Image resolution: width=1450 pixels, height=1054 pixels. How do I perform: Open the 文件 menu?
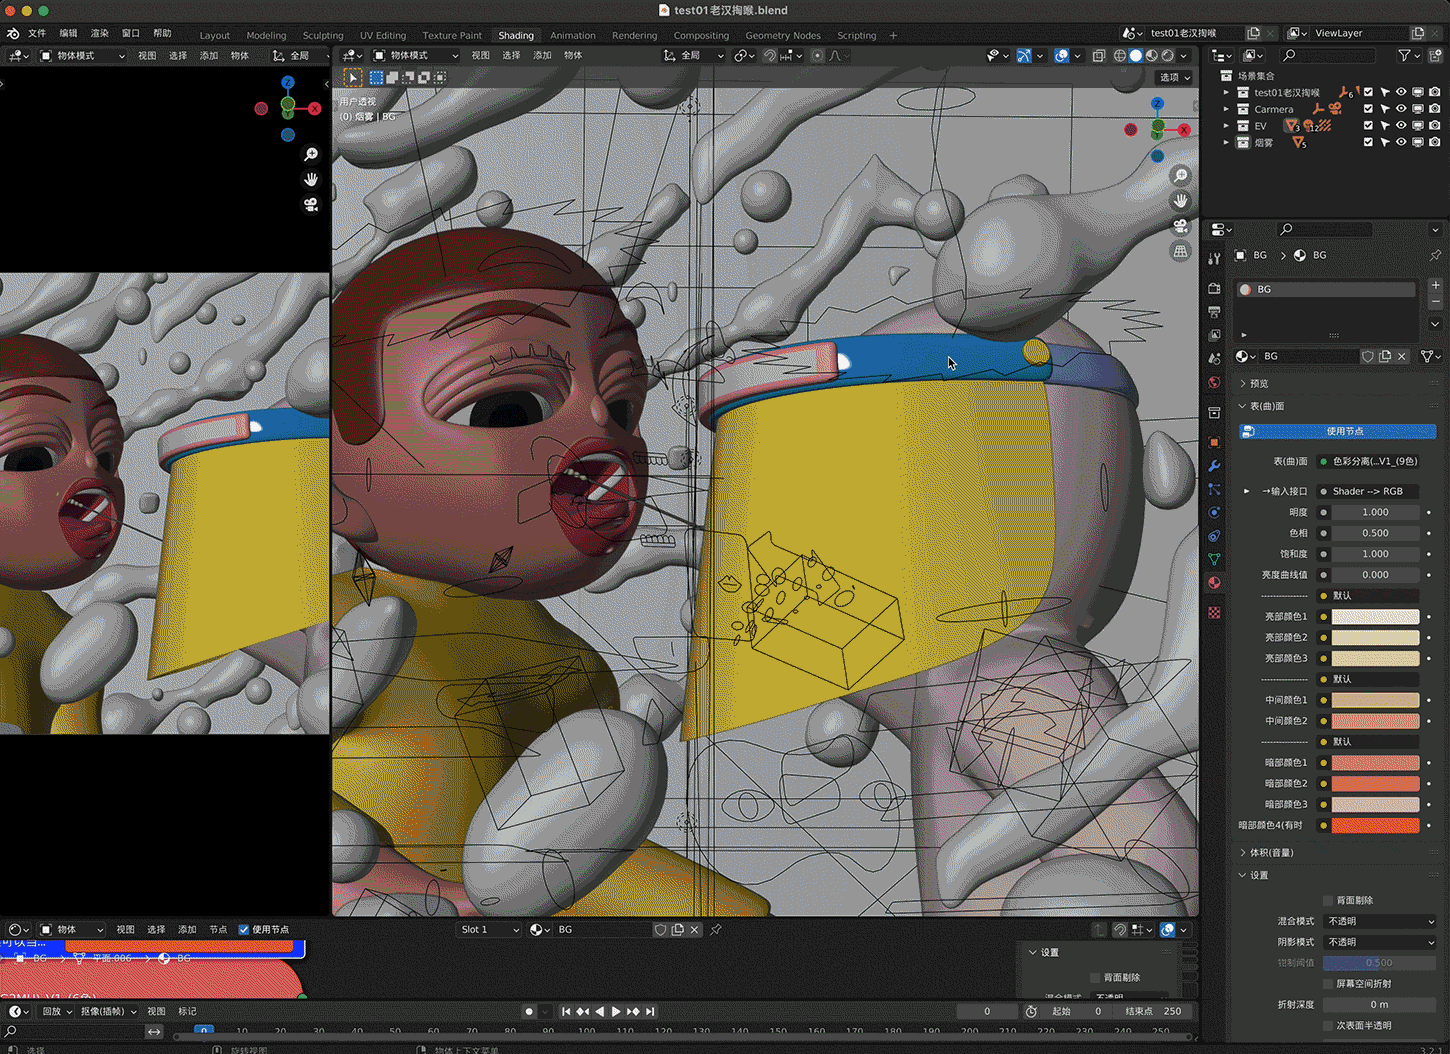(37, 33)
